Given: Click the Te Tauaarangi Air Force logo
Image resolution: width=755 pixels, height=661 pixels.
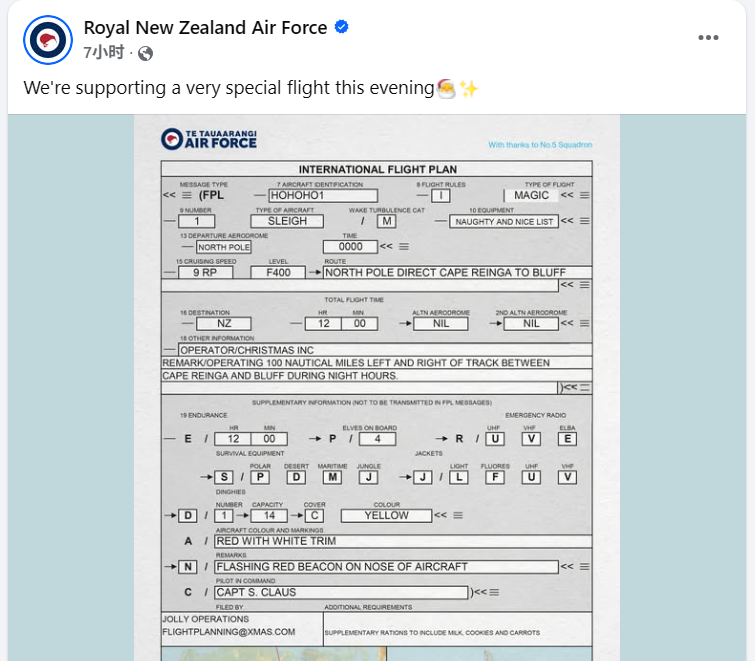Looking at the screenshot, I should [x=209, y=138].
